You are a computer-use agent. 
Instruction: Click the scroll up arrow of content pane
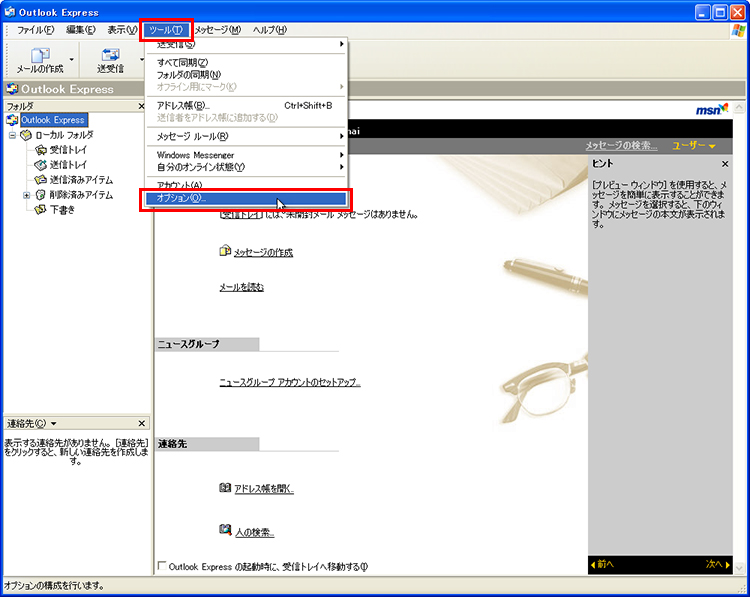tap(739, 108)
